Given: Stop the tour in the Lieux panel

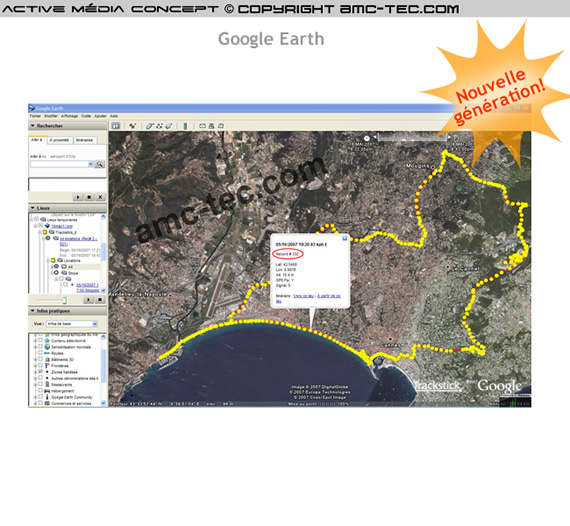Looking at the screenshot, I should [100, 300].
